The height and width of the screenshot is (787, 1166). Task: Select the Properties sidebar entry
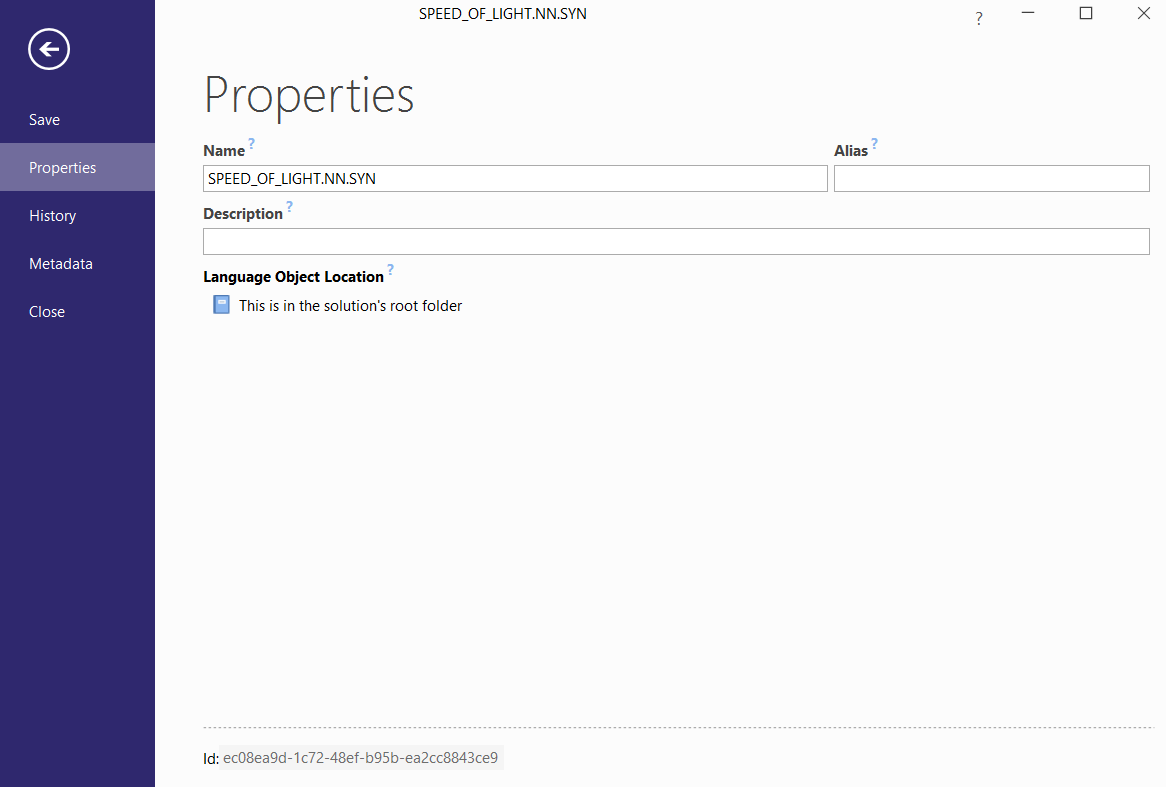click(62, 167)
